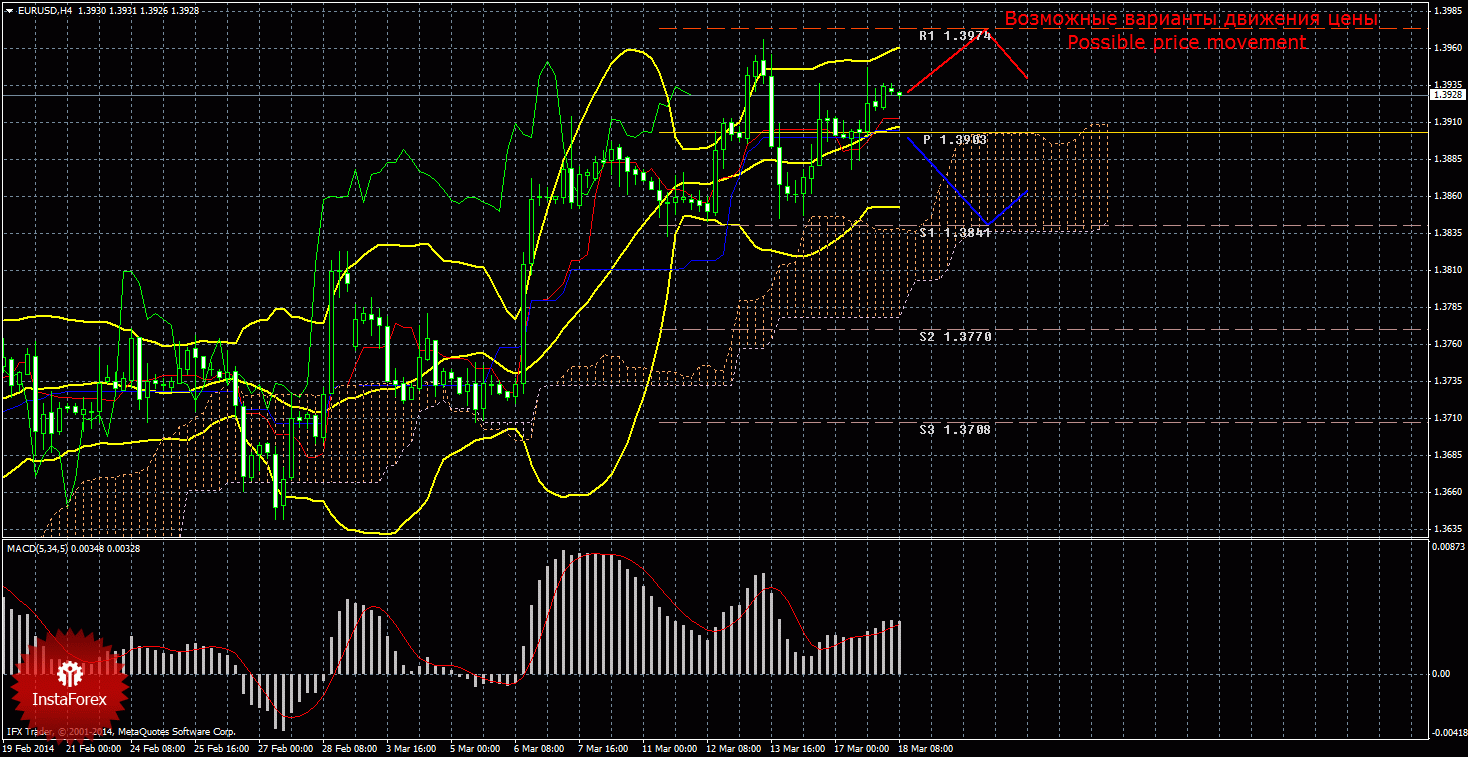The height and width of the screenshot is (757, 1468).
Task: Click the current price tag 1.3928
Action: pos(1447,94)
